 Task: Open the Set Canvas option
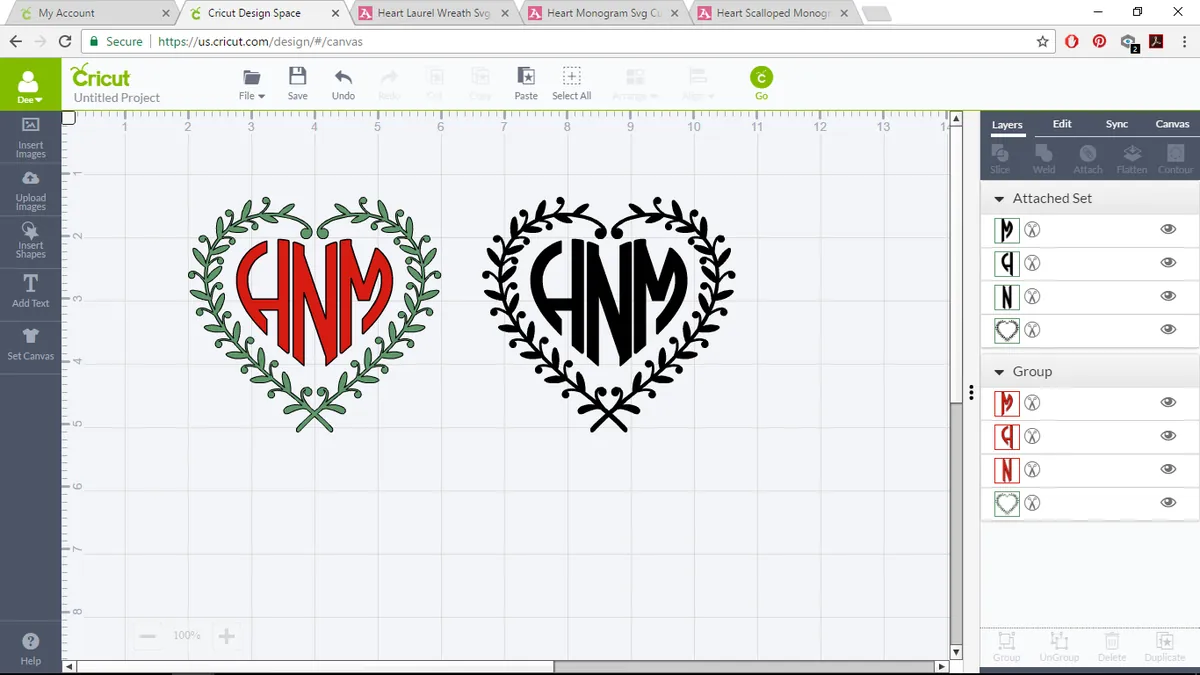click(30, 344)
